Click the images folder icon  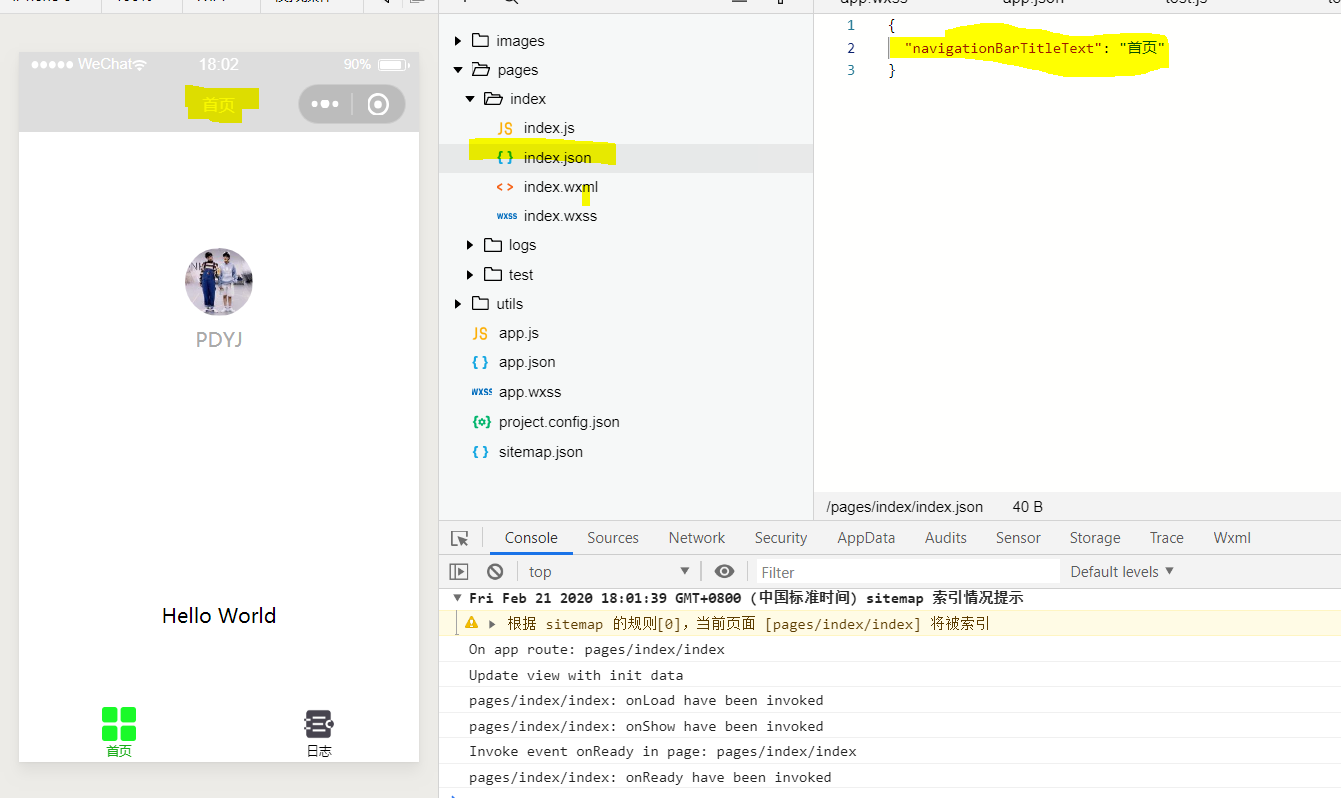[481, 40]
